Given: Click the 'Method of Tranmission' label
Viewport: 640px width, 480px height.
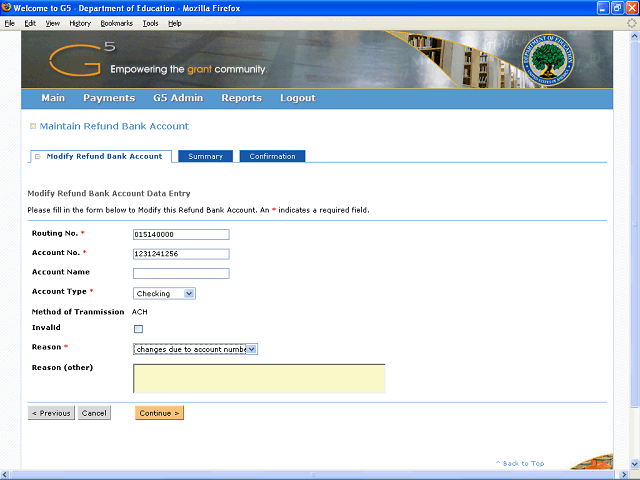Looking at the screenshot, I should [78, 312].
